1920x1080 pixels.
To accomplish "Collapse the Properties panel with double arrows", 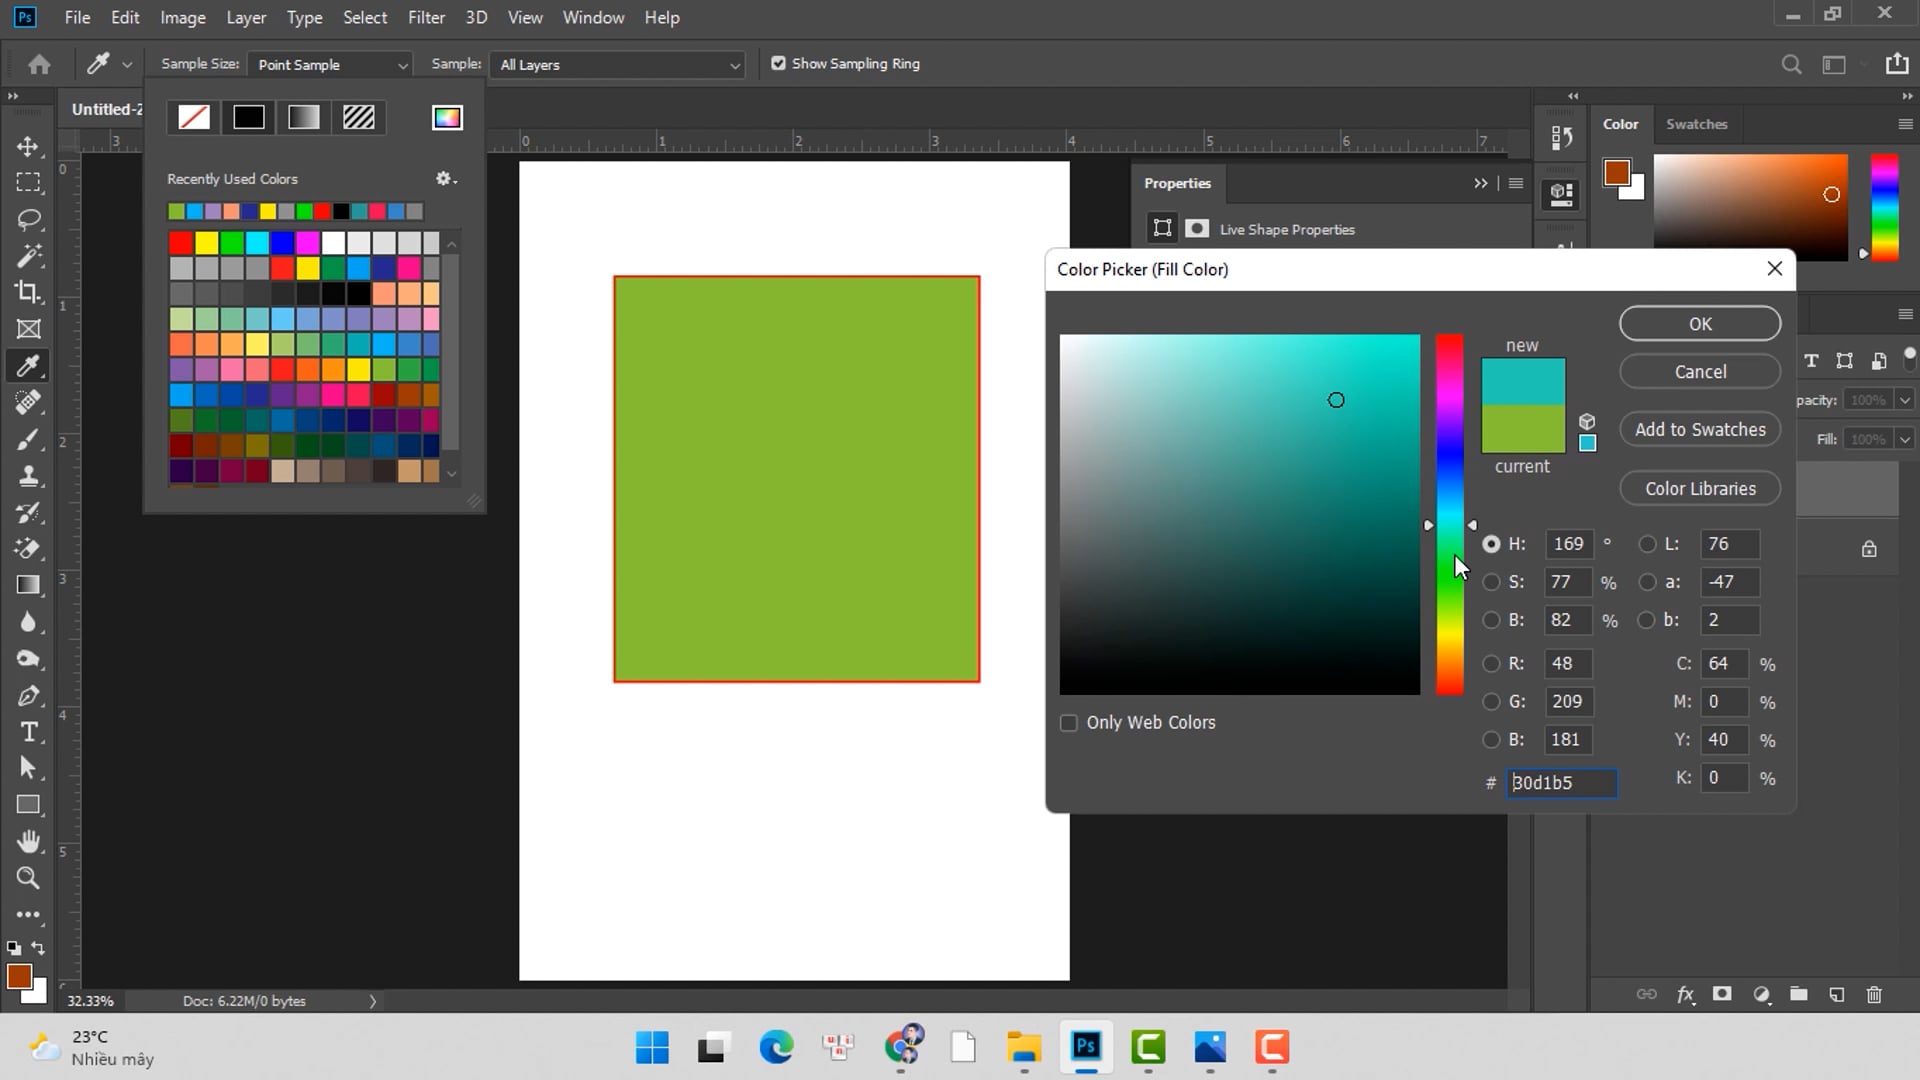I will [1480, 183].
